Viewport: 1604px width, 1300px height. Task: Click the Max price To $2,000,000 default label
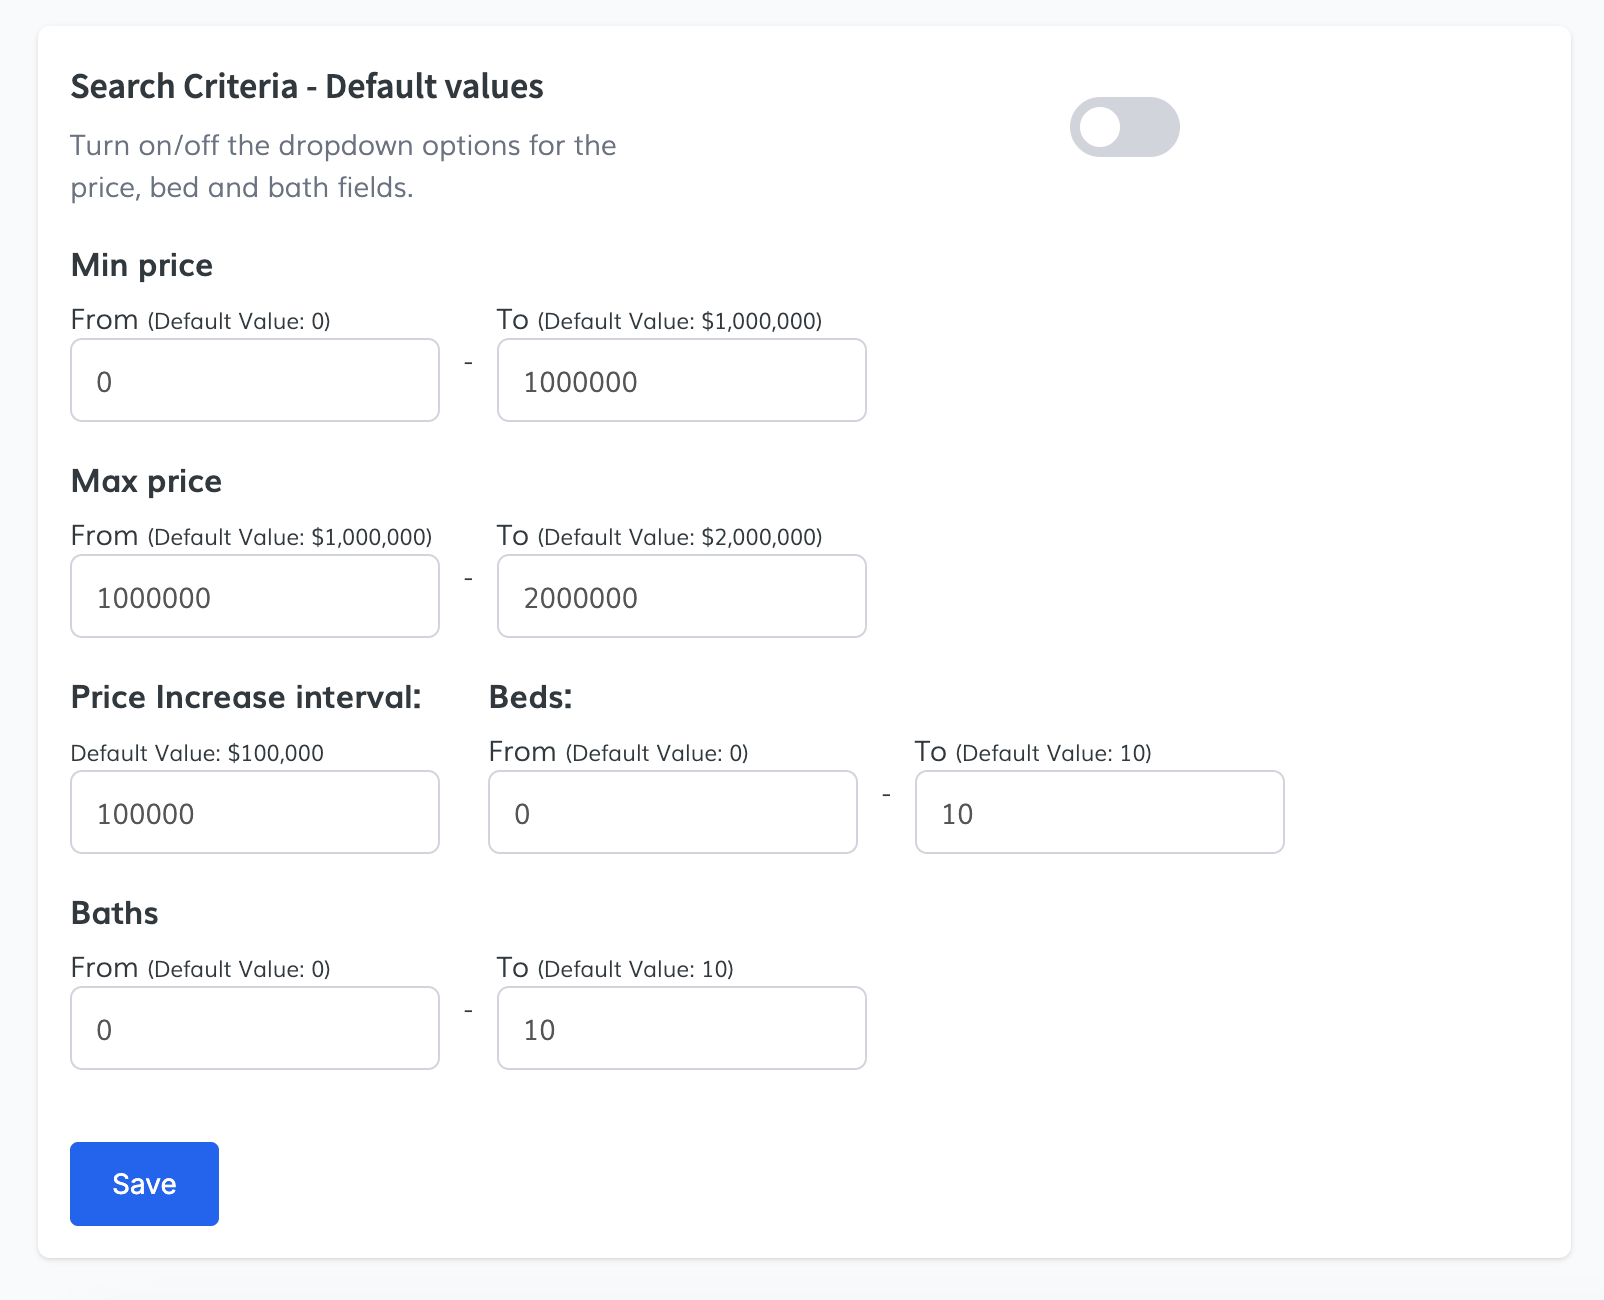click(660, 537)
